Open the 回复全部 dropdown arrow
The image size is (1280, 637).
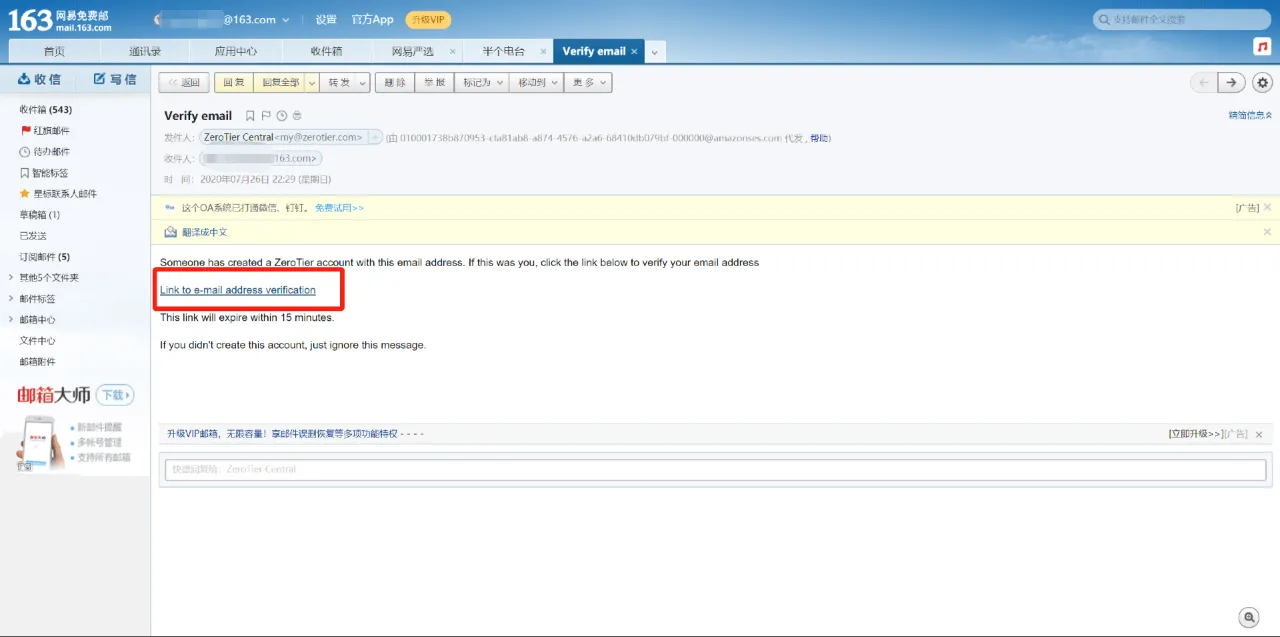(312, 83)
